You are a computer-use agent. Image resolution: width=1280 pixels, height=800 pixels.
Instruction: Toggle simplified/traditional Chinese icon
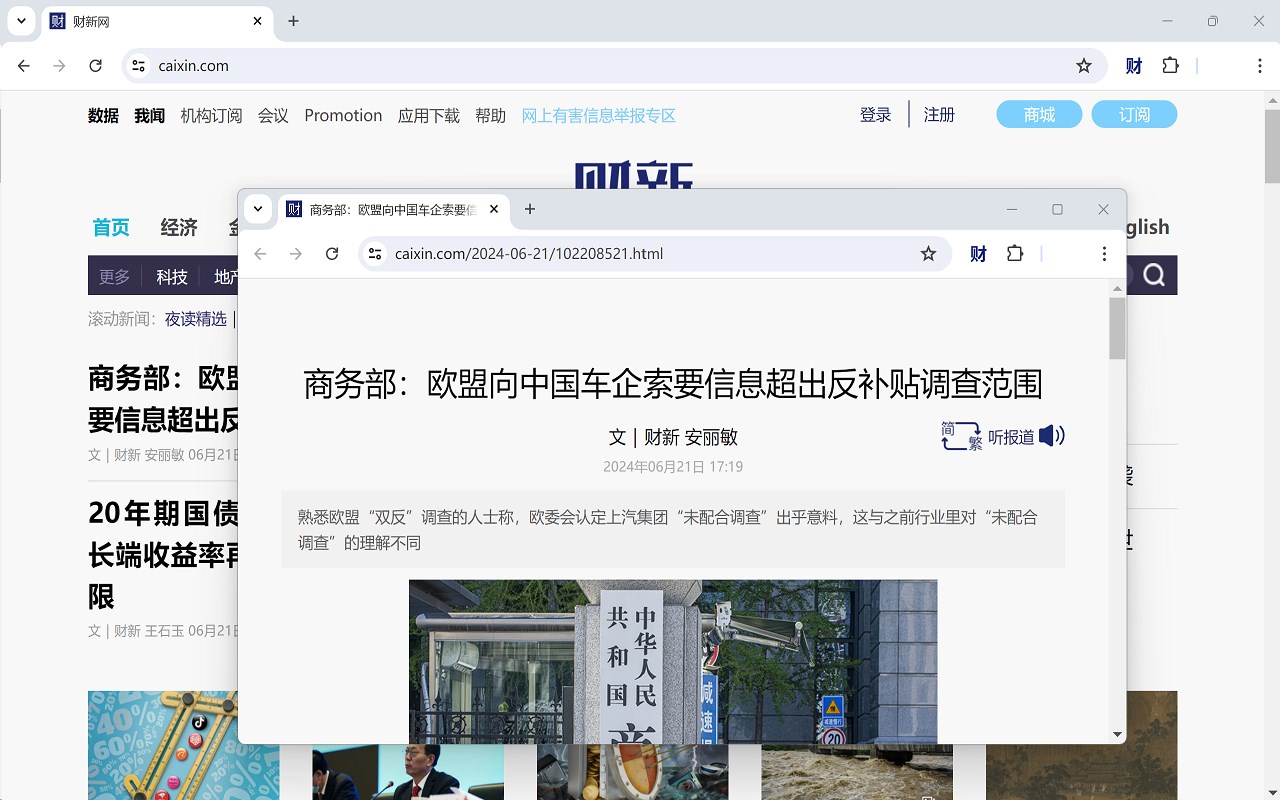click(x=961, y=436)
